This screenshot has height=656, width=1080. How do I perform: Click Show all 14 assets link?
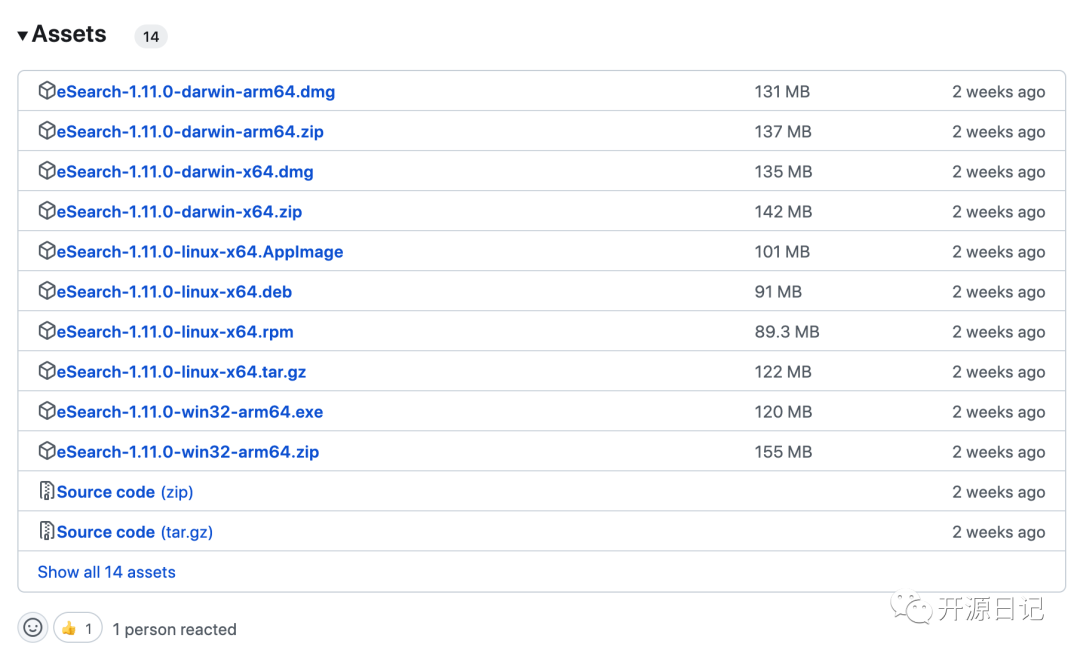pos(107,572)
